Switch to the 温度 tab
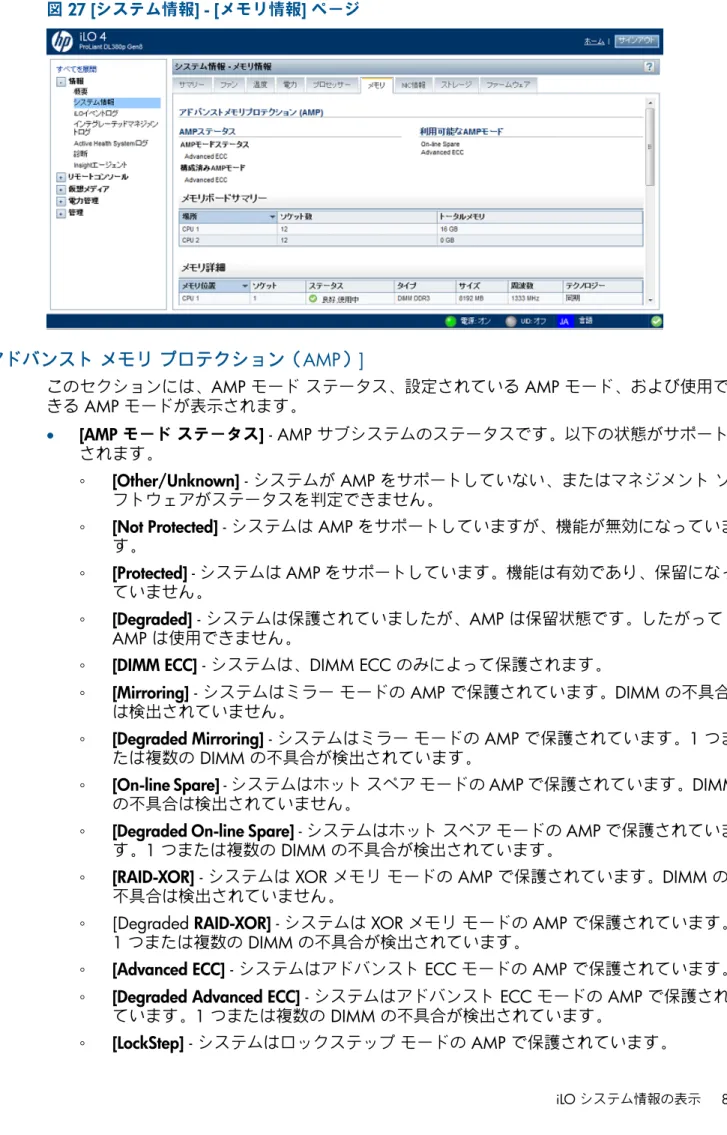 [x=260, y=85]
